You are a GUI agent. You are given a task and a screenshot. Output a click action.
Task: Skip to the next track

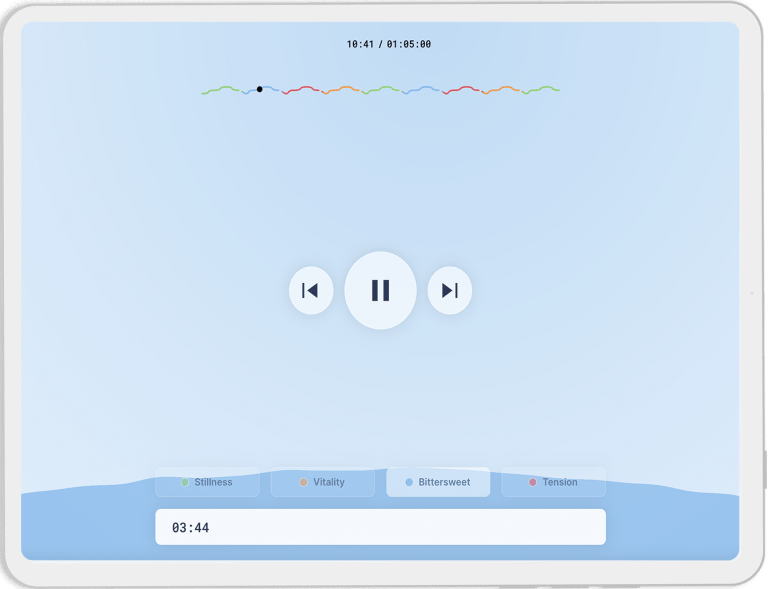click(x=449, y=290)
